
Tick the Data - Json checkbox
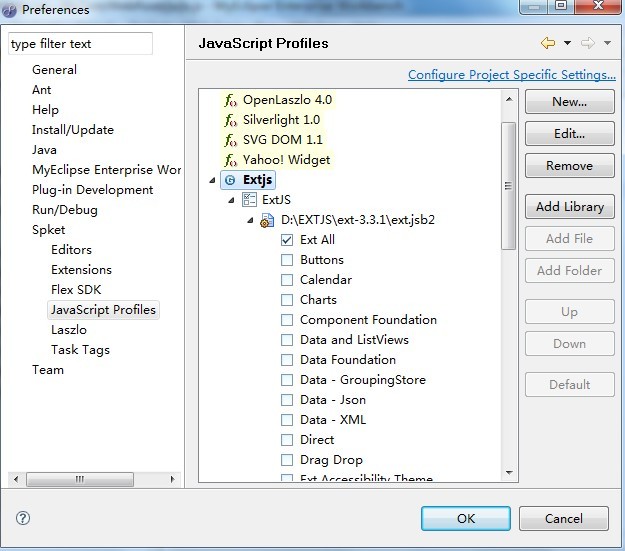click(287, 400)
